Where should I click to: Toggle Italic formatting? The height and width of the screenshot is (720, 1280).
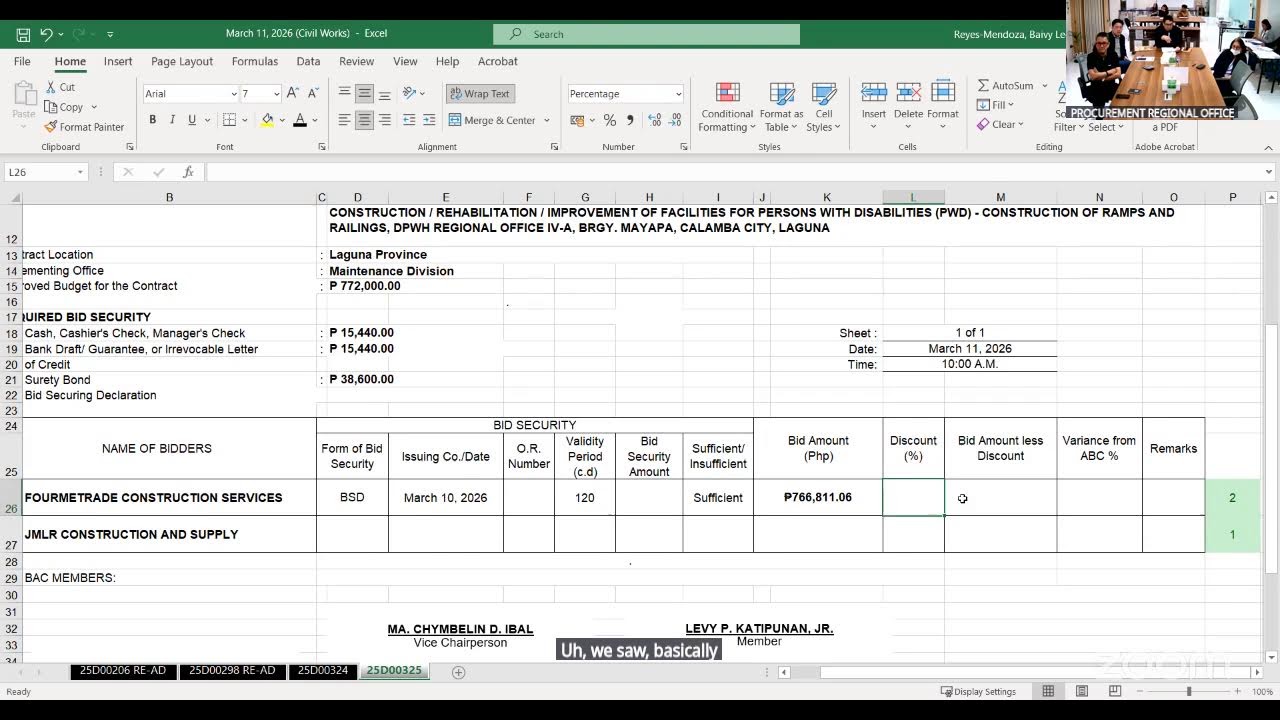(172, 120)
